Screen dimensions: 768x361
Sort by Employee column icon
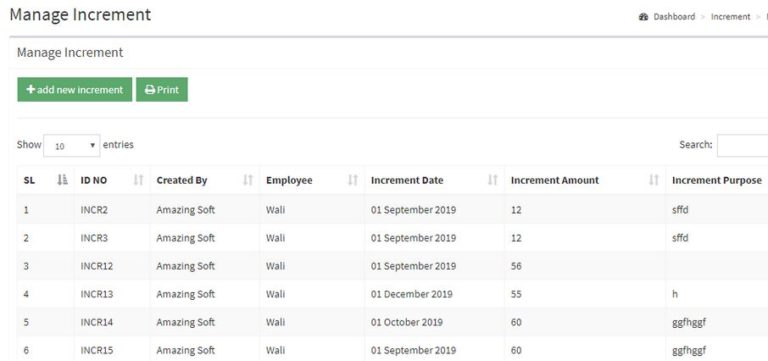pos(353,180)
